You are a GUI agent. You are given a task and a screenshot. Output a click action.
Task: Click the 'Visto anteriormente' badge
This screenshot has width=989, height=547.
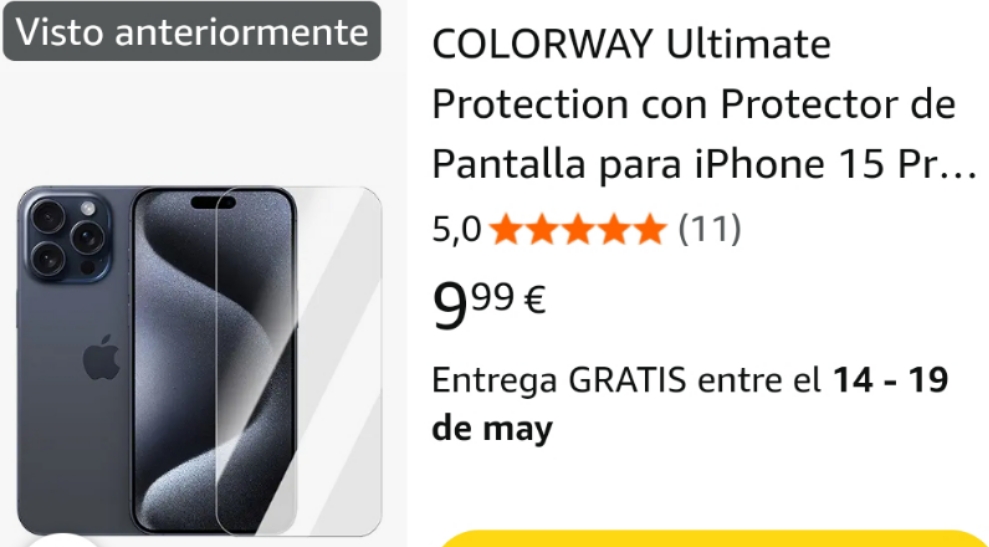pos(192,31)
